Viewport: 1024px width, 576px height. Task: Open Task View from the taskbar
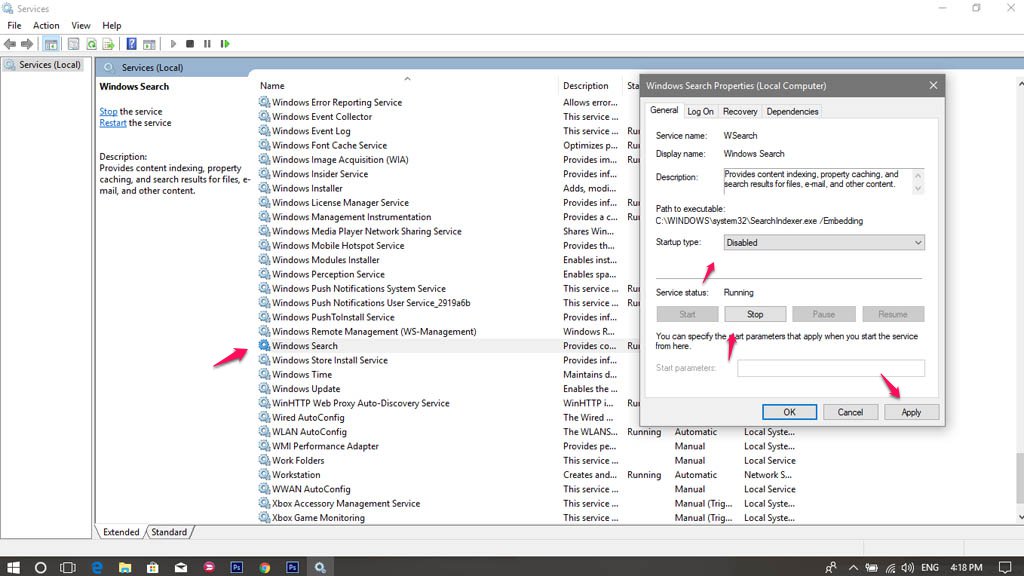pos(68,568)
